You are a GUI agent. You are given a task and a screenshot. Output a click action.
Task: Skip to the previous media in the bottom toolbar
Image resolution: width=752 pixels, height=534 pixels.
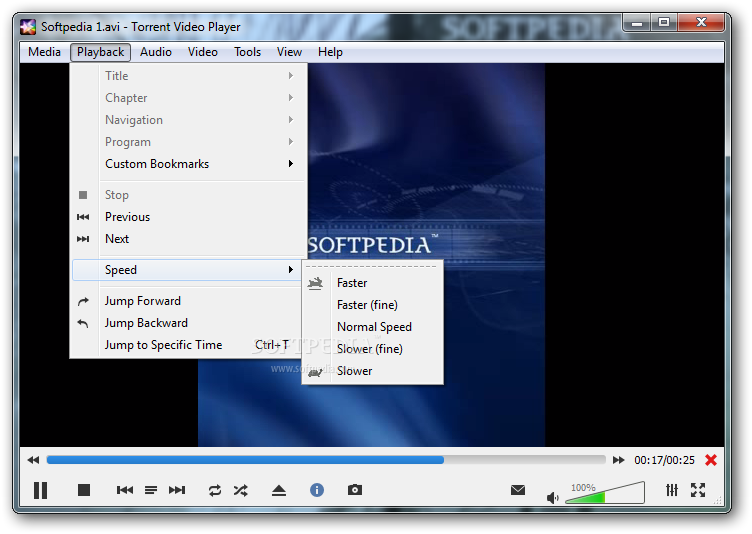click(125, 490)
